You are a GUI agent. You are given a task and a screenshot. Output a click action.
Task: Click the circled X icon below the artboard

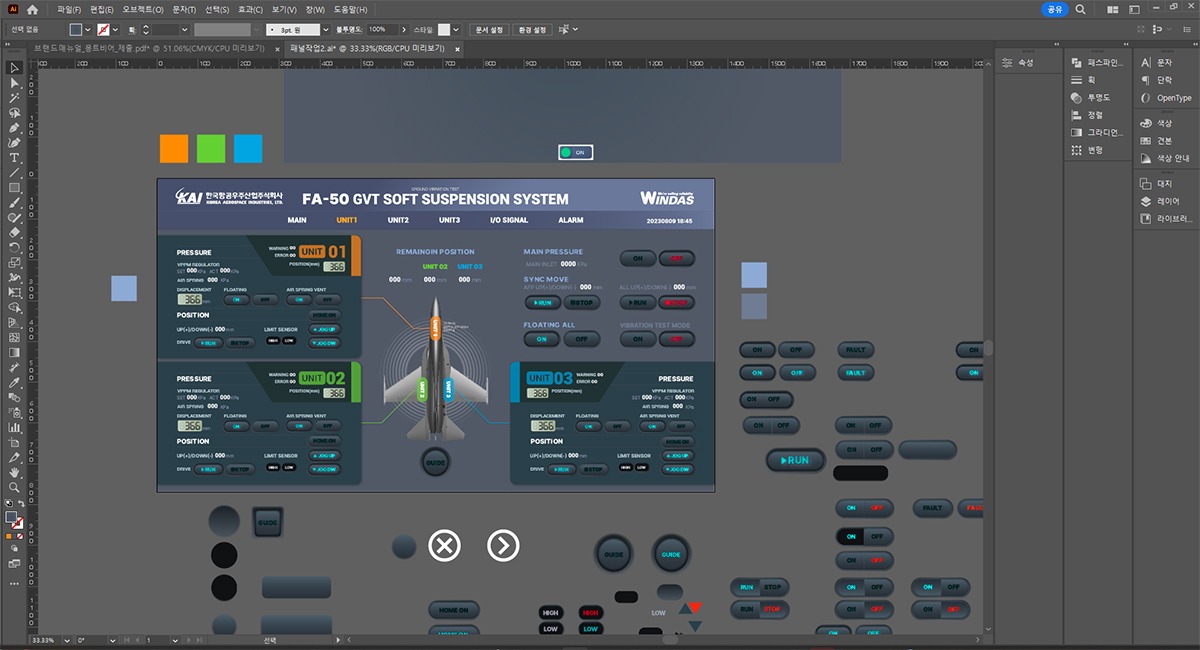coord(445,545)
